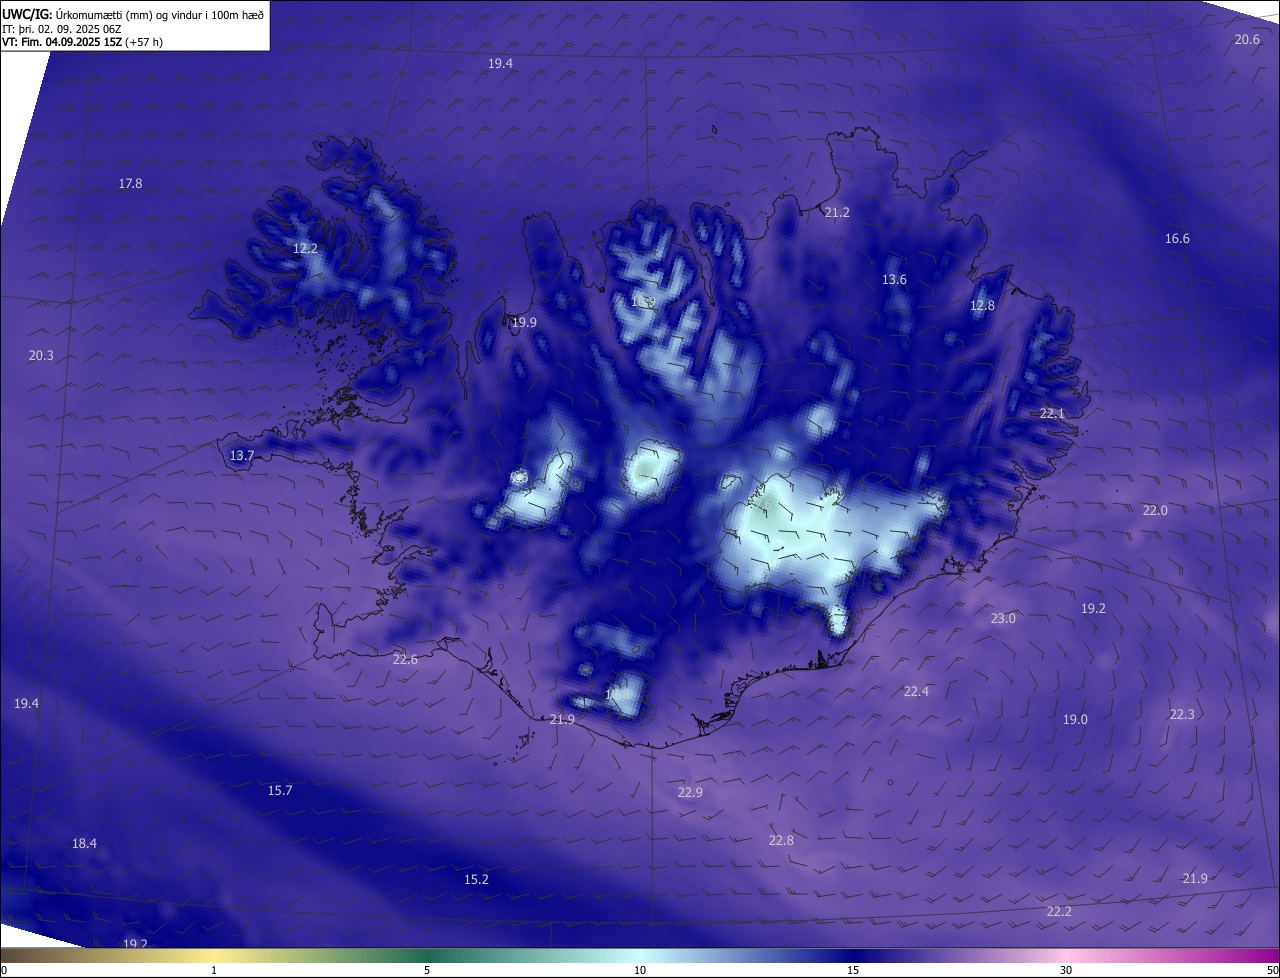Screen dimensions: 1280x978
Task: Click the valid time line "VT: Fim. 04.09.2025 15Z (+57 h)"
Action: pos(82,42)
